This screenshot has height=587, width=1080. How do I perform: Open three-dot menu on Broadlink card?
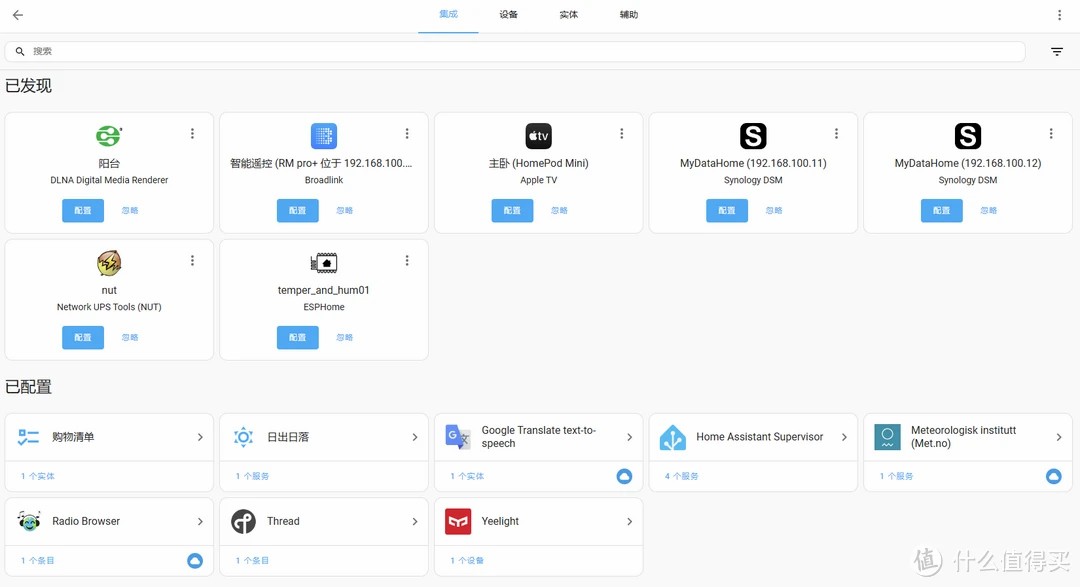tap(407, 134)
